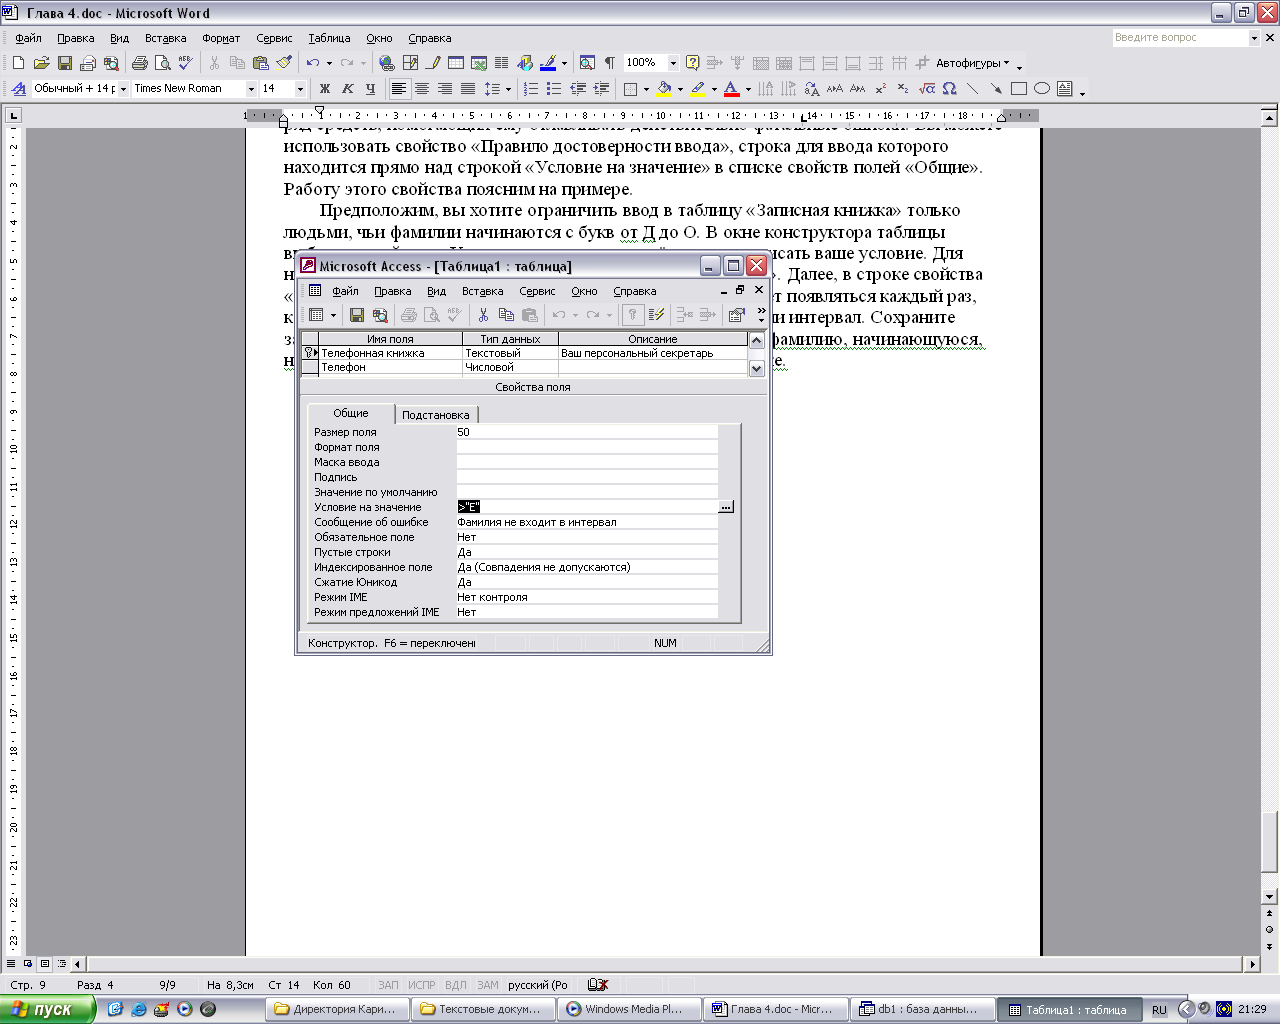
Task: Toggle display of paragraph marks (¶)
Action: pyautogui.click(x=609, y=63)
